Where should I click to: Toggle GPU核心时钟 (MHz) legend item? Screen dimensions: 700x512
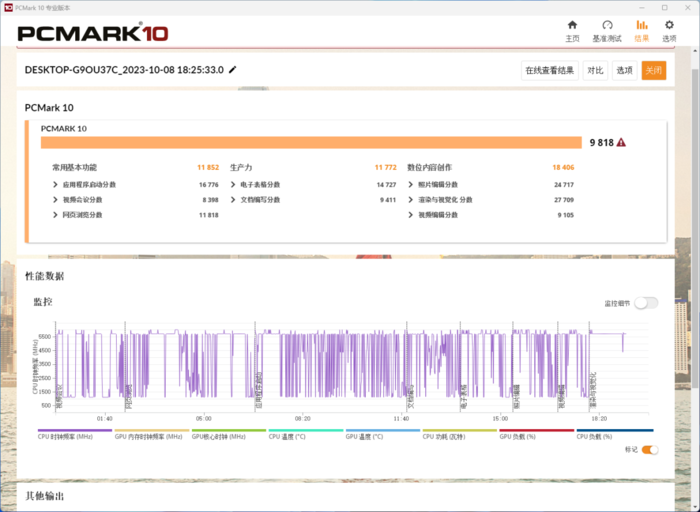229,434
